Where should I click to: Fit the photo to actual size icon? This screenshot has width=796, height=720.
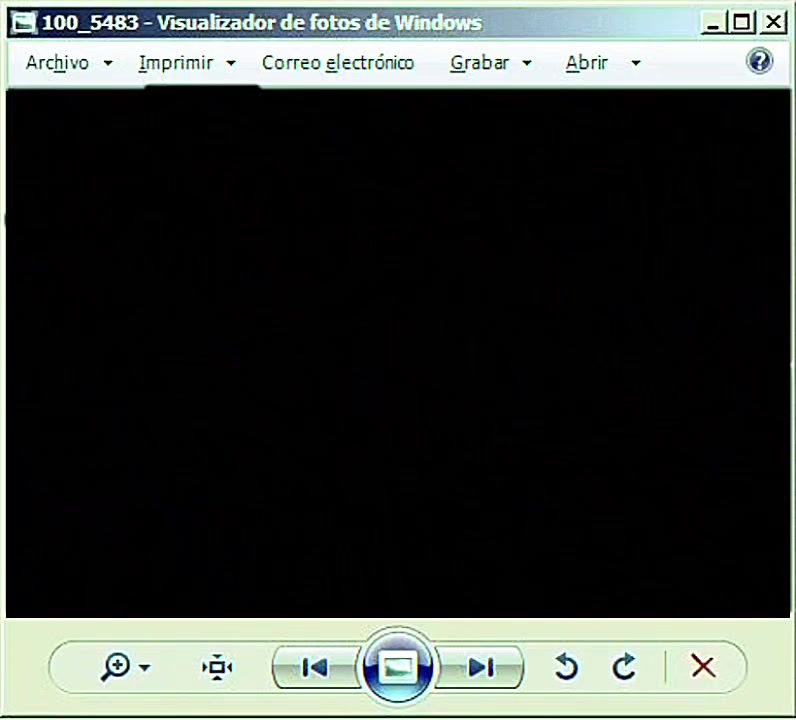(x=217, y=667)
